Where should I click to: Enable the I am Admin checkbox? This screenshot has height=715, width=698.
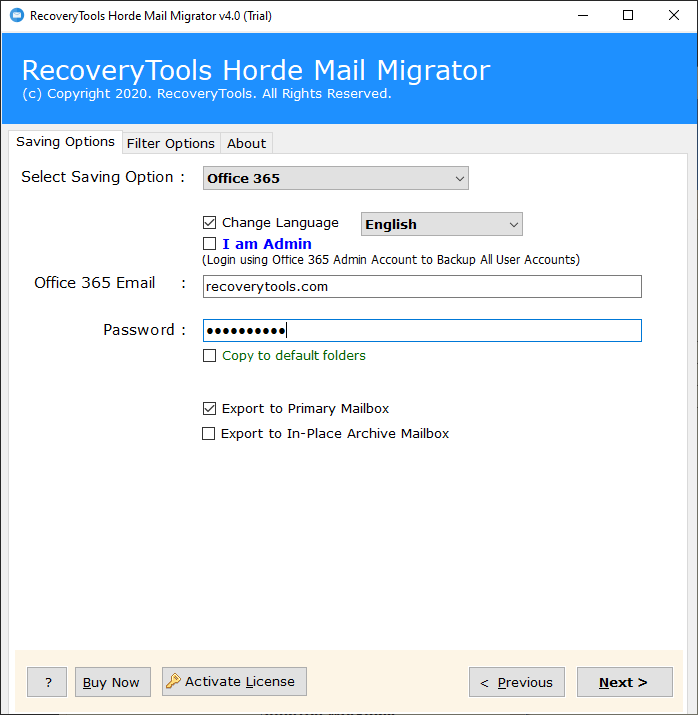(x=209, y=244)
